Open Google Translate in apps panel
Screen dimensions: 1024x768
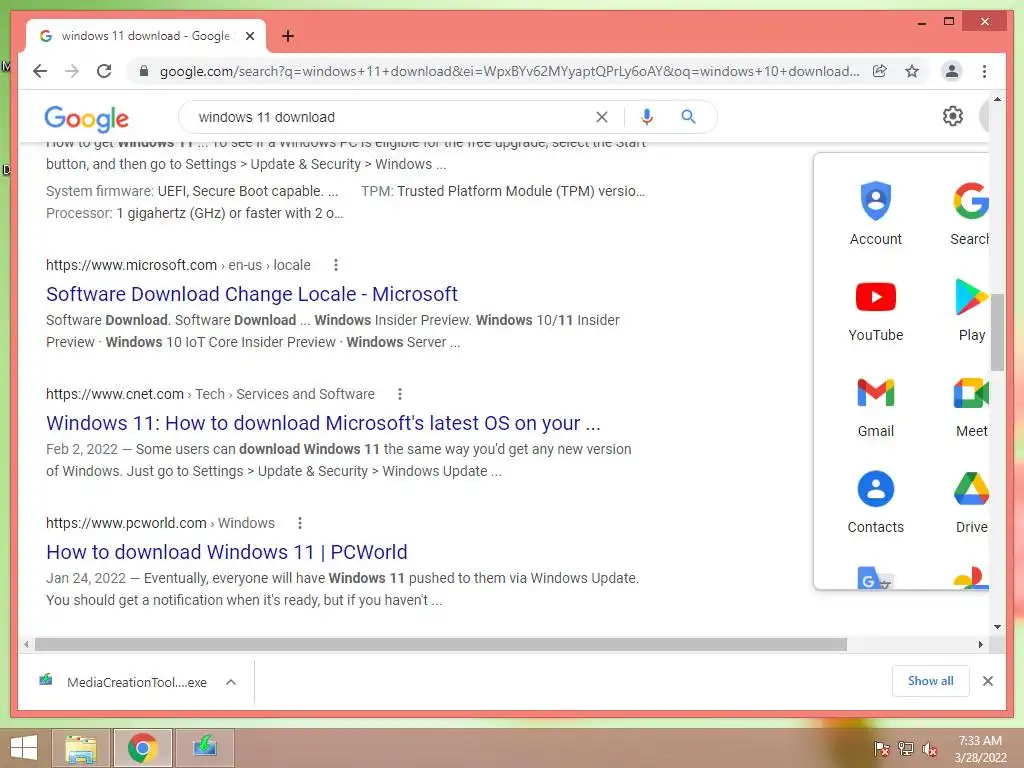point(875,578)
